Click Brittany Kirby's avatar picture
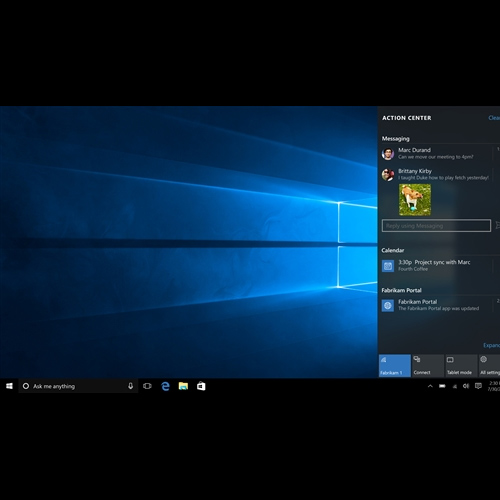This screenshot has width=500, height=500. 388,174
